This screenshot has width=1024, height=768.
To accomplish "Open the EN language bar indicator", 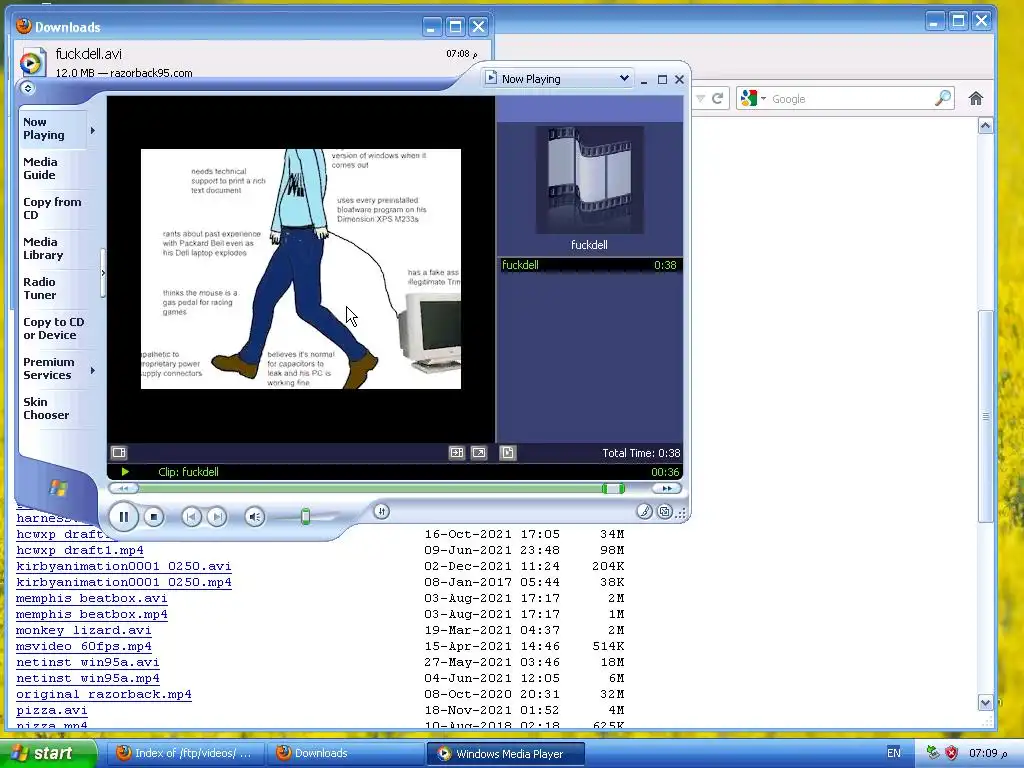I will pyautogui.click(x=893, y=753).
